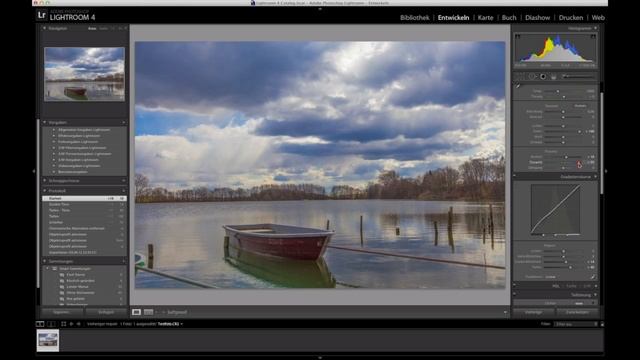Select the filmstrip photo thumbnail
Viewport: 640px width, 360px height.
(x=48, y=340)
